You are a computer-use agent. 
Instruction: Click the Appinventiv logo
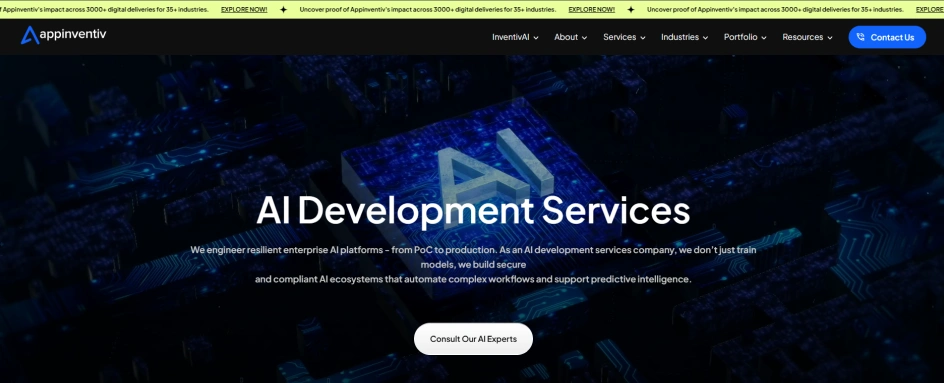[x=63, y=35]
